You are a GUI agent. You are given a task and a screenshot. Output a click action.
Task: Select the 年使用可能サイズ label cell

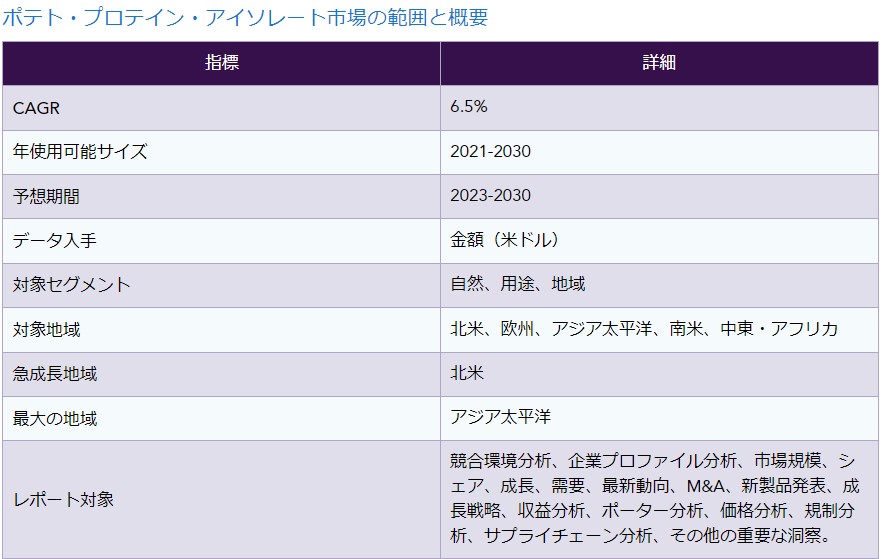(80, 152)
